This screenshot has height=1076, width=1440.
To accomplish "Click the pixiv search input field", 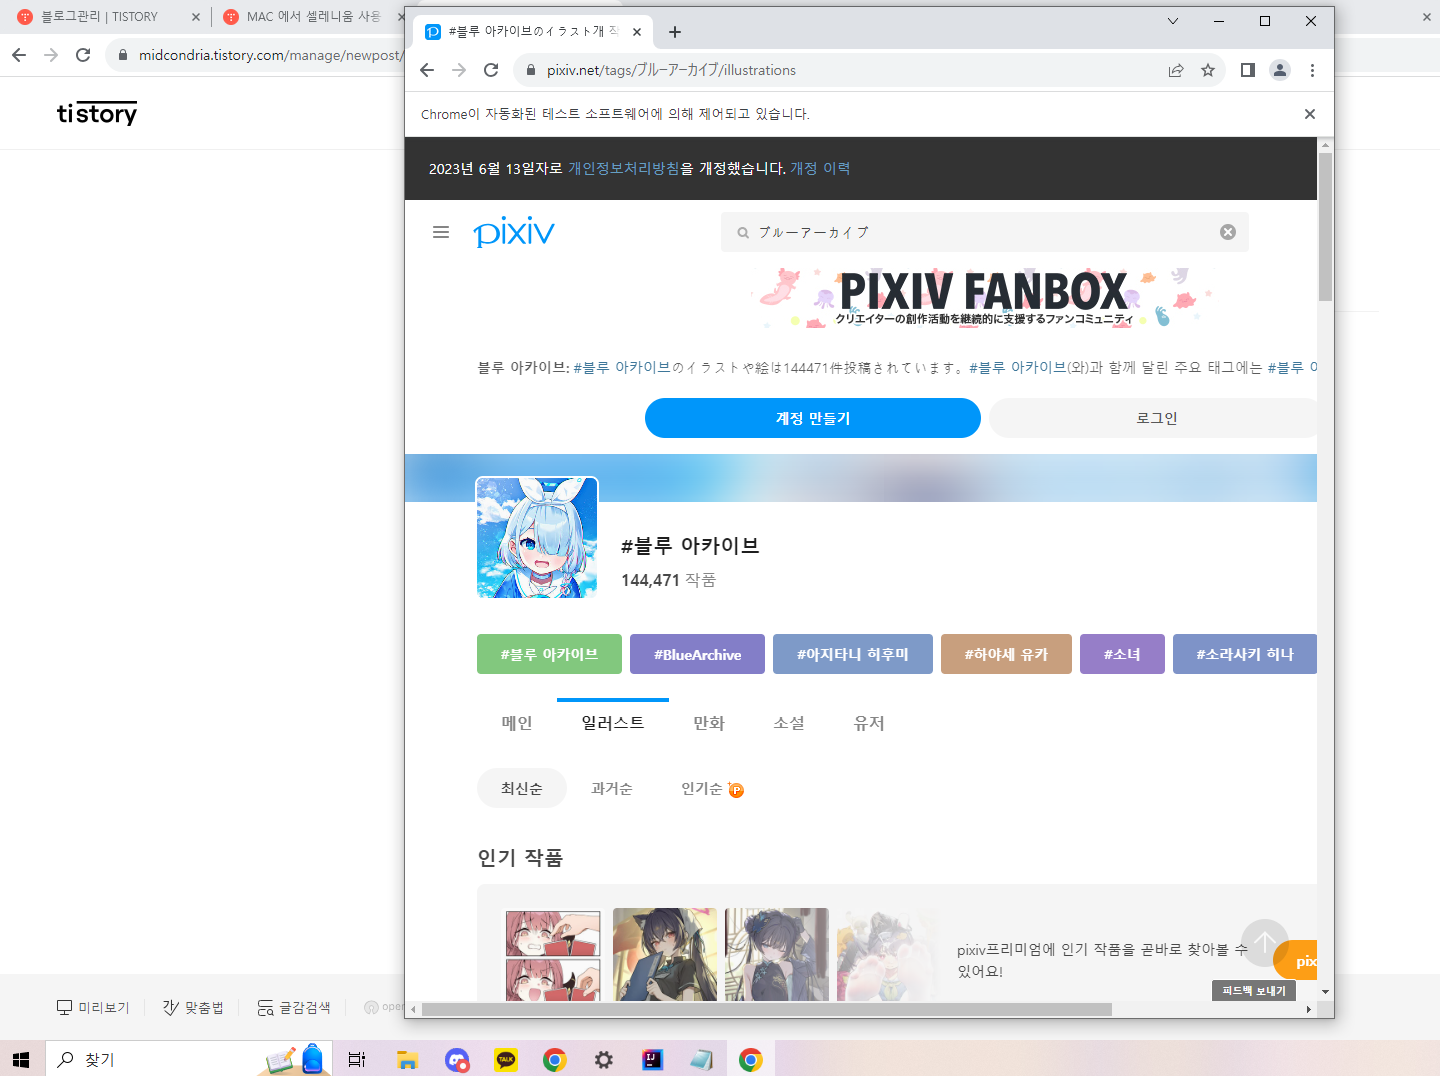I will 985,232.
